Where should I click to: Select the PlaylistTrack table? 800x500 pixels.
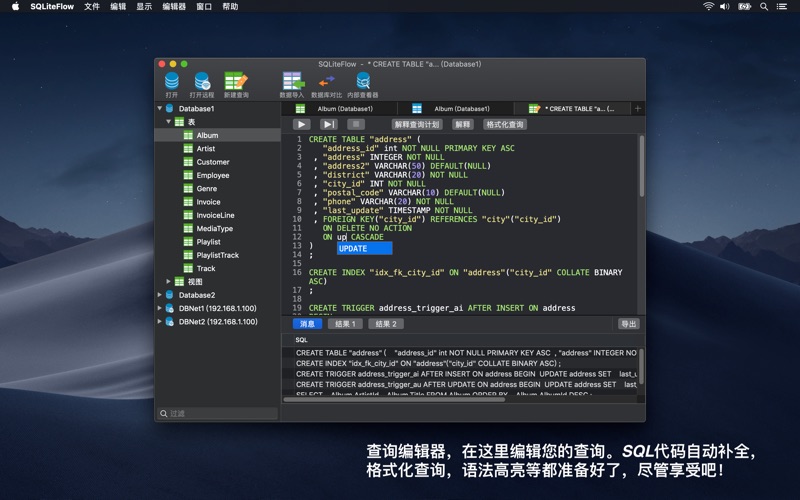tap(217, 255)
